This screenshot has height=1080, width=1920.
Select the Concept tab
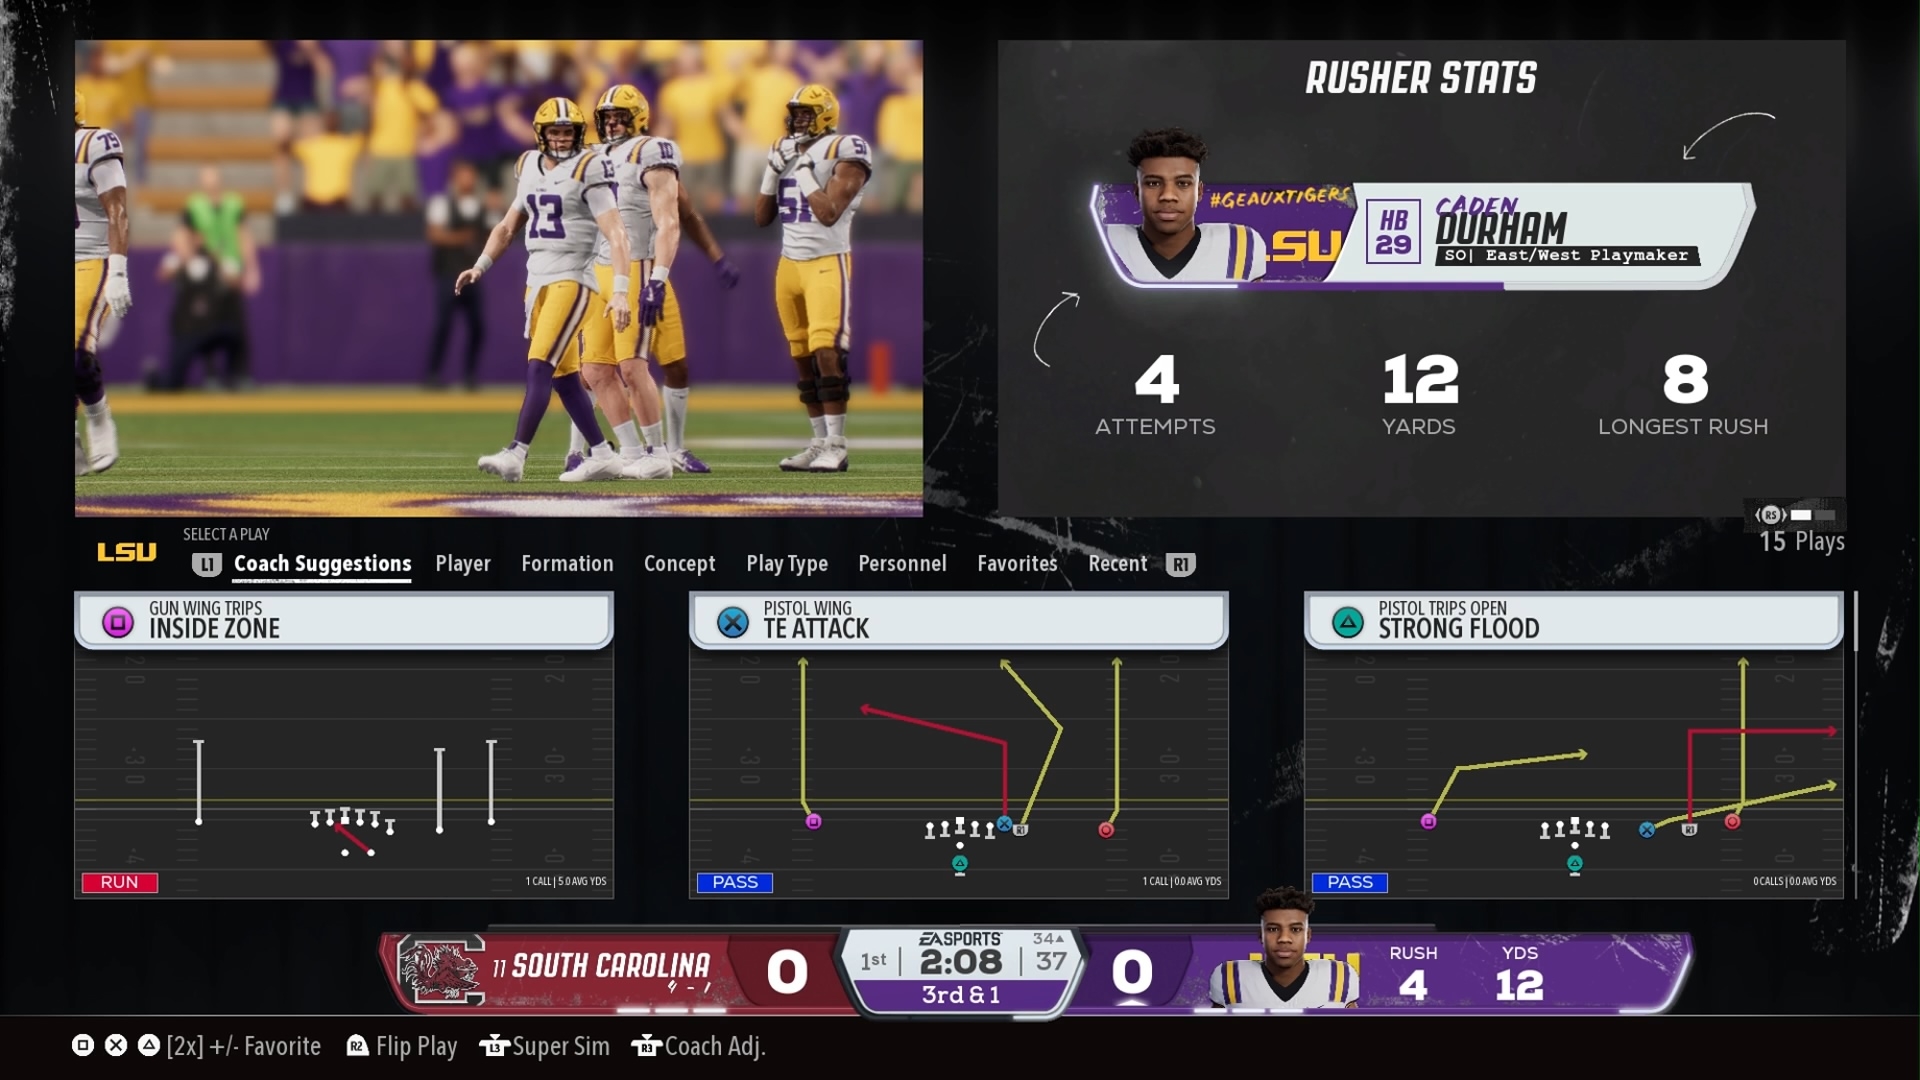[x=679, y=564]
